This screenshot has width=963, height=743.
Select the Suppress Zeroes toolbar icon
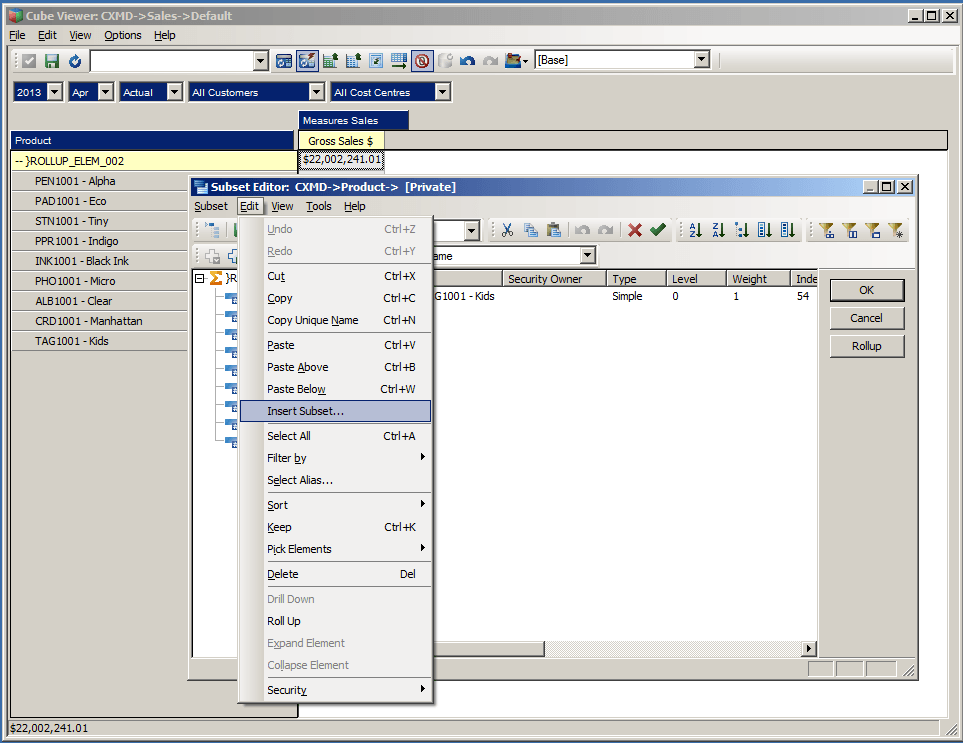tap(423, 60)
